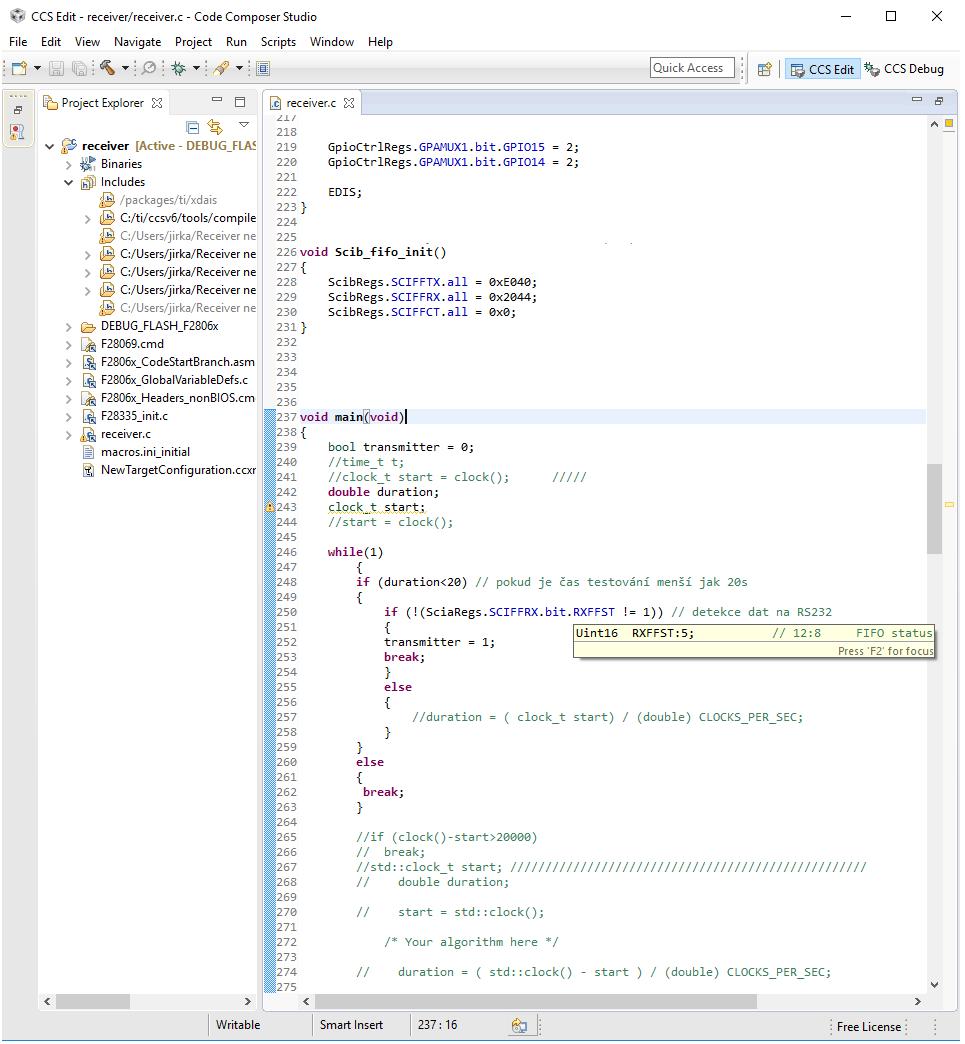Click the editor vertical scrollbar thumb
The height and width of the screenshot is (1044, 965).
[934, 508]
